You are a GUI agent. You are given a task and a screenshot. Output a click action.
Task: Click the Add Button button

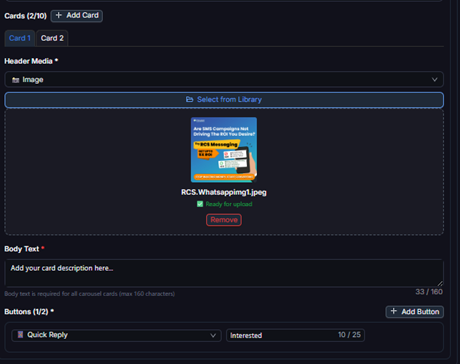[415, 312]
